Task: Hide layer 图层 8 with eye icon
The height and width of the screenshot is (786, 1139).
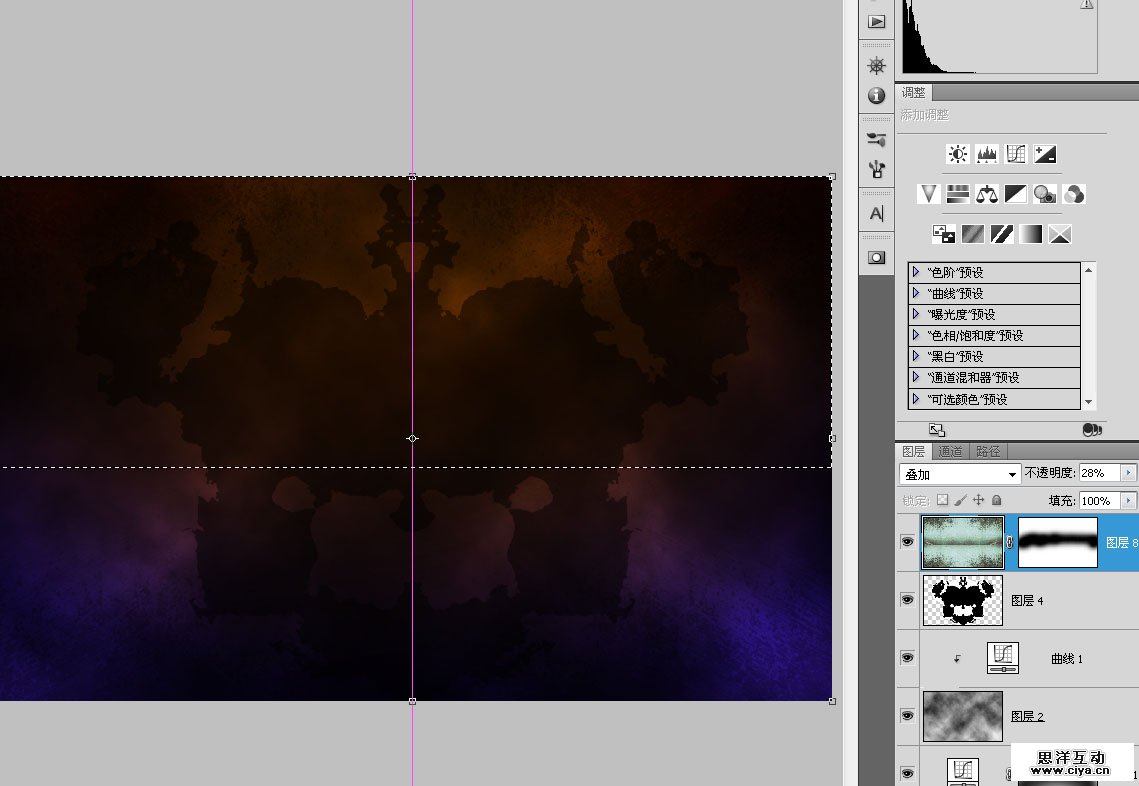Action: [907, 542]
